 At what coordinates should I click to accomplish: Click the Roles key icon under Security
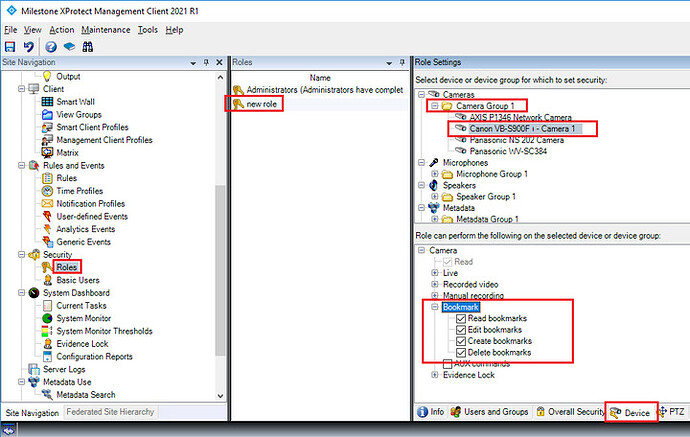tap(47, 267)
